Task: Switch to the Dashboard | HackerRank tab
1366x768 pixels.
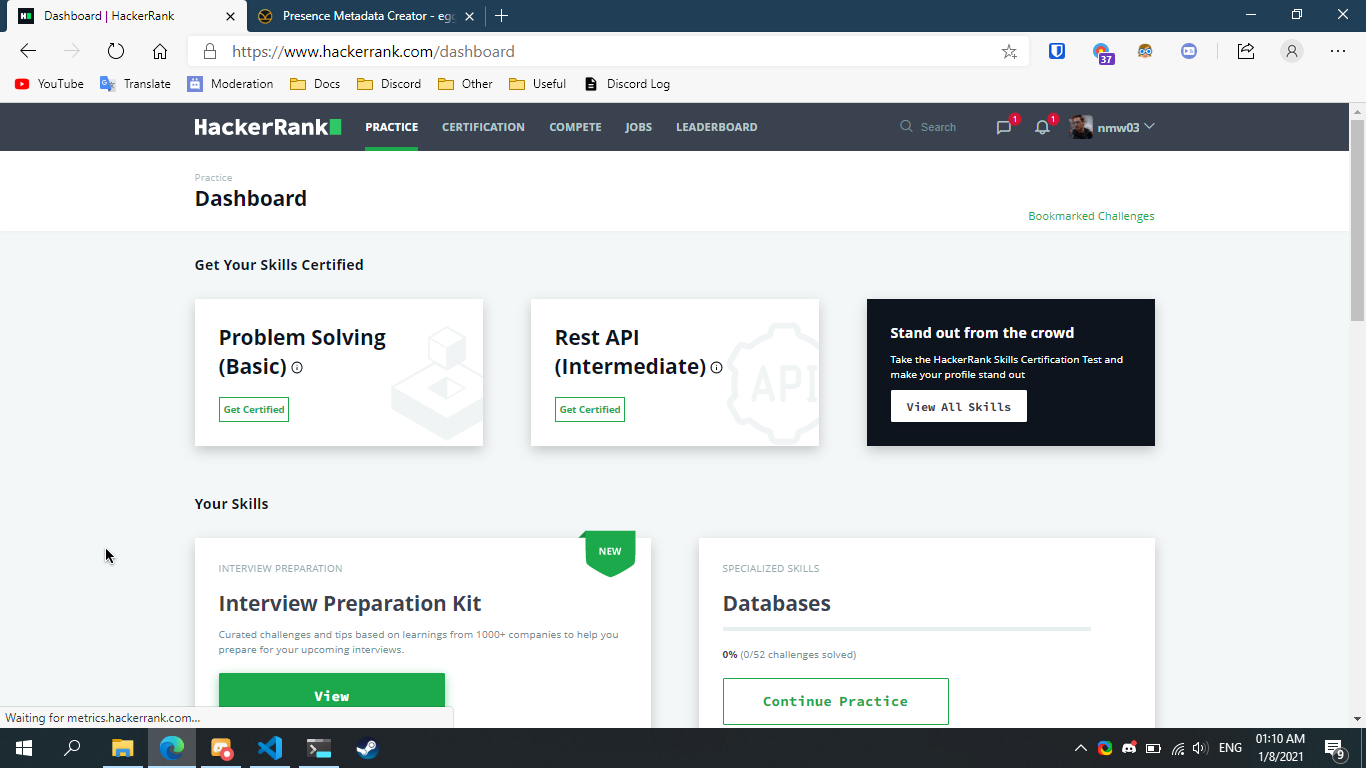Action: click(x=125, y=16)
